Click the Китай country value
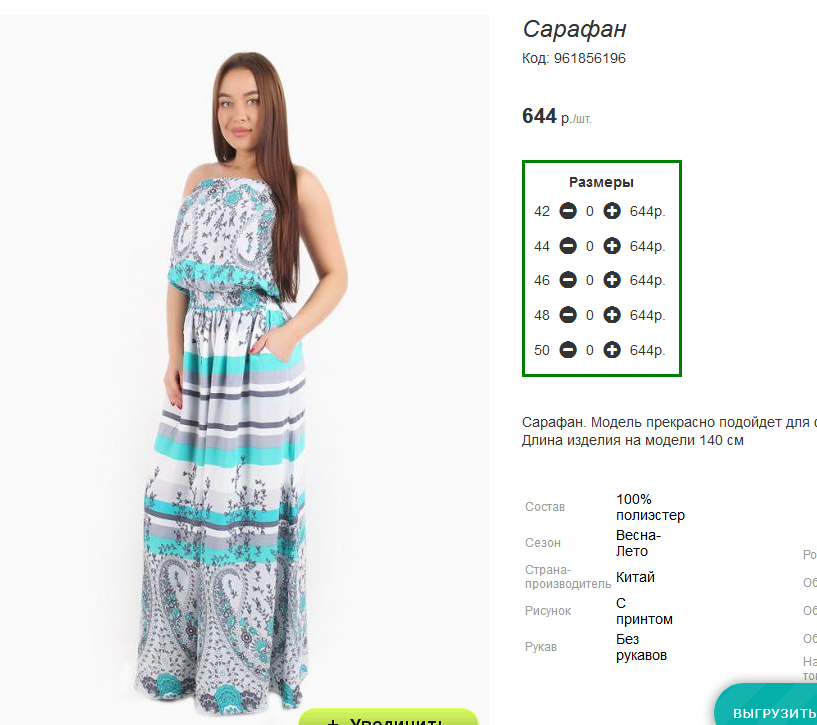Screen dimensions: 817x725 [x=635, y=577]
